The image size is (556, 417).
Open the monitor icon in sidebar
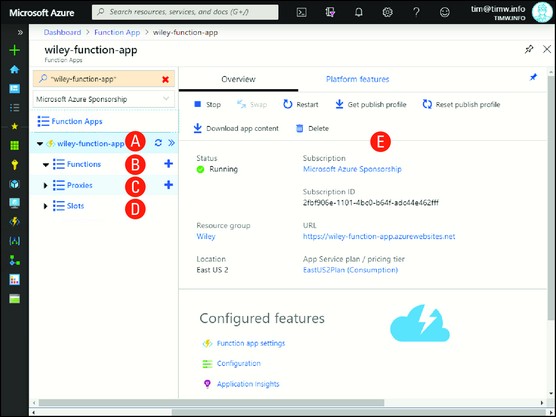coord(15,203)
